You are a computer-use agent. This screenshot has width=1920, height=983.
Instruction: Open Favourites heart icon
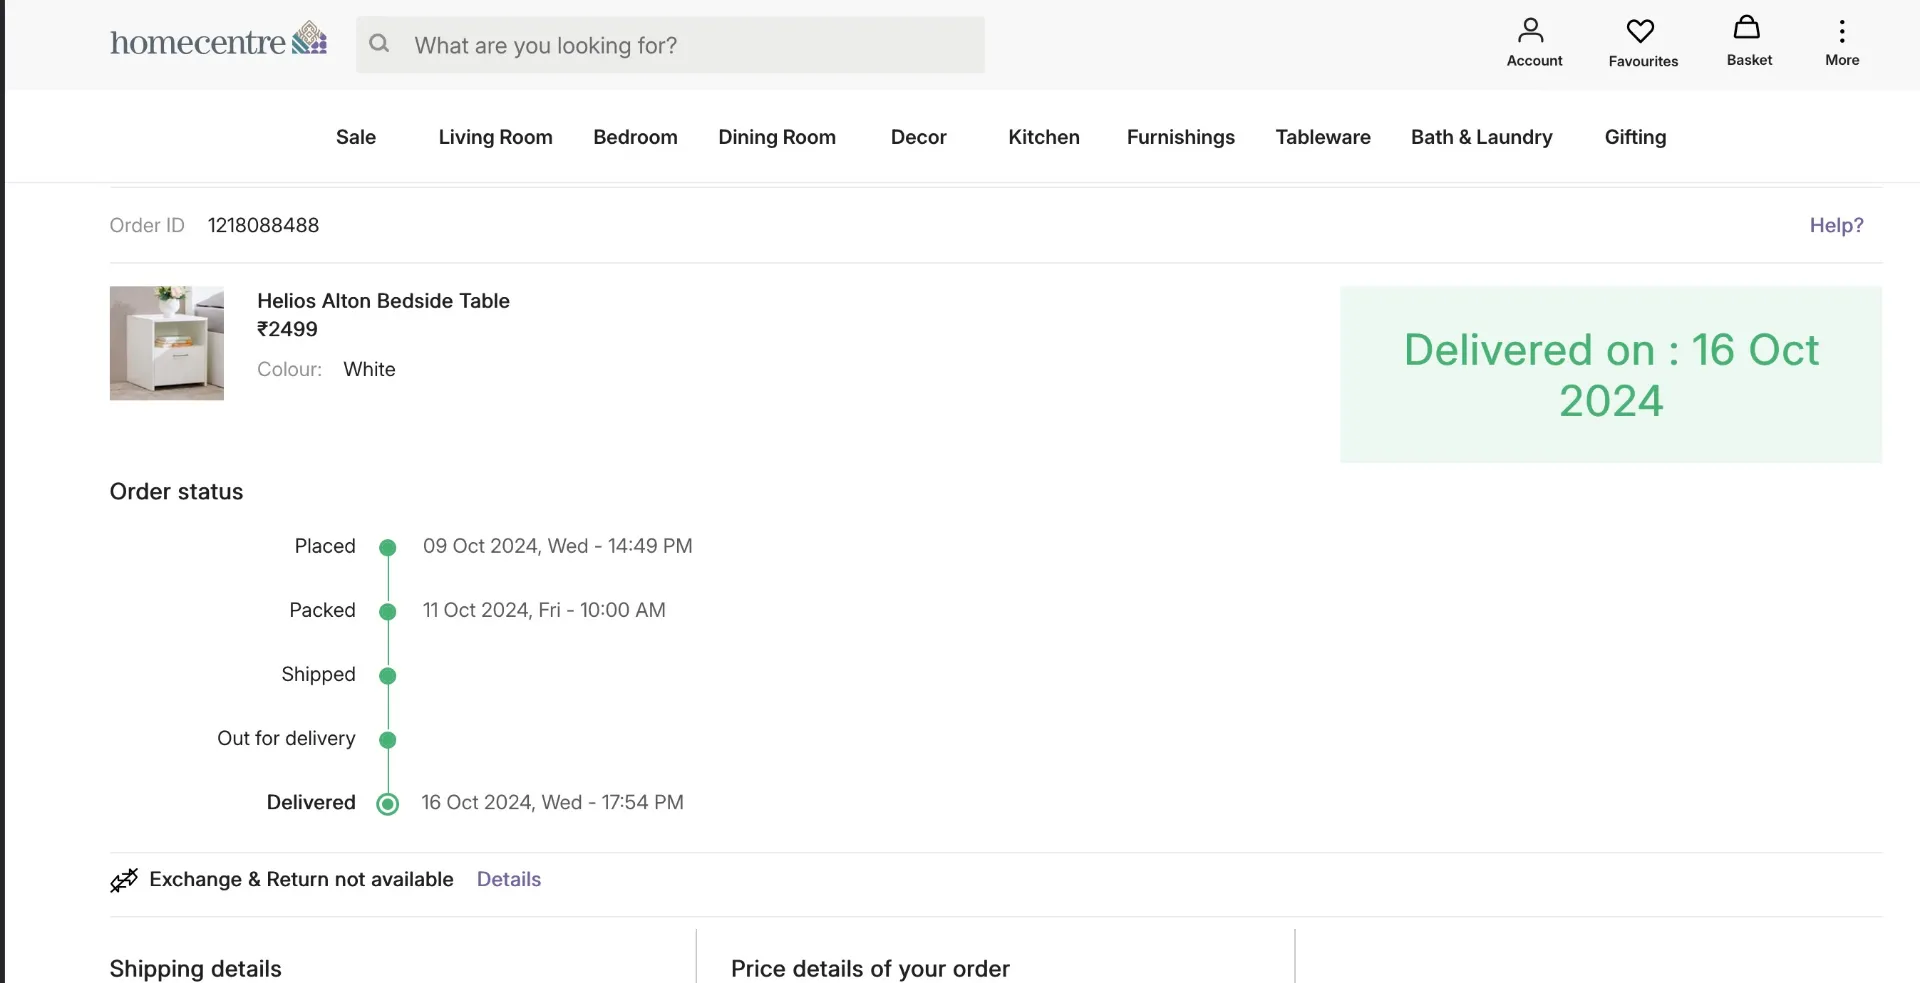(x=1641, y=32)
